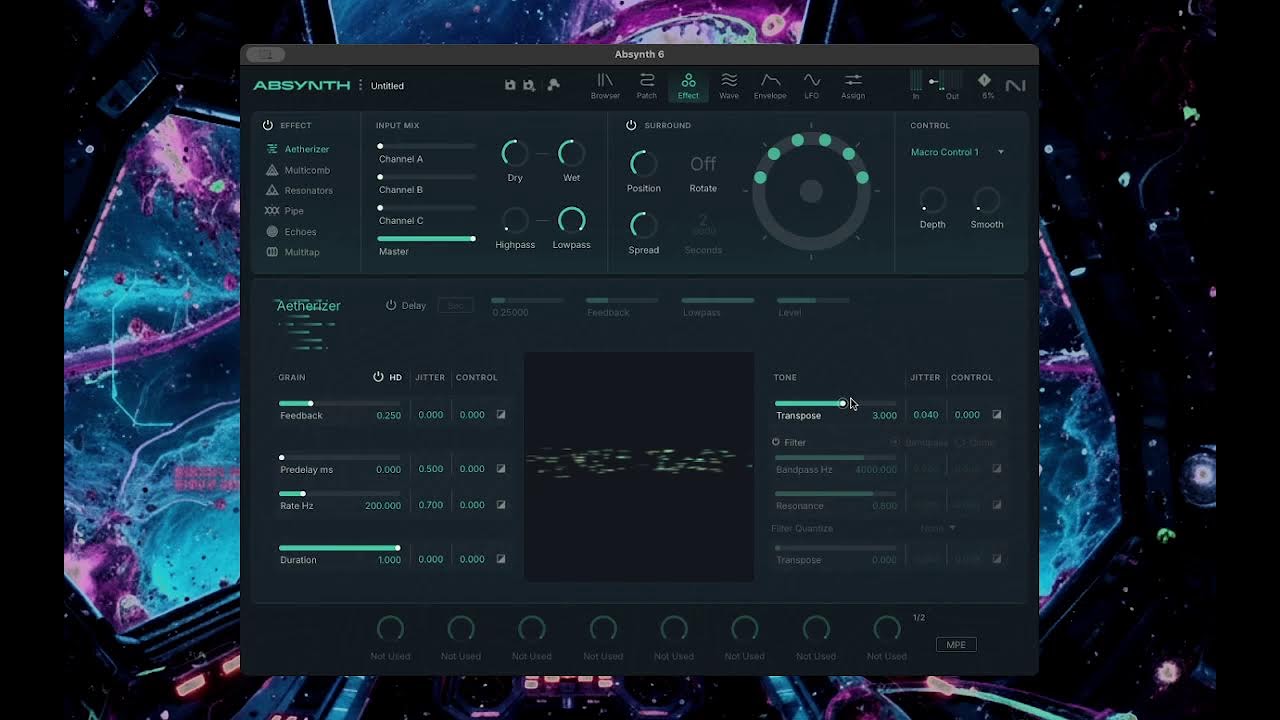
Task: Click the Untitled preset name
Action: 387,86
